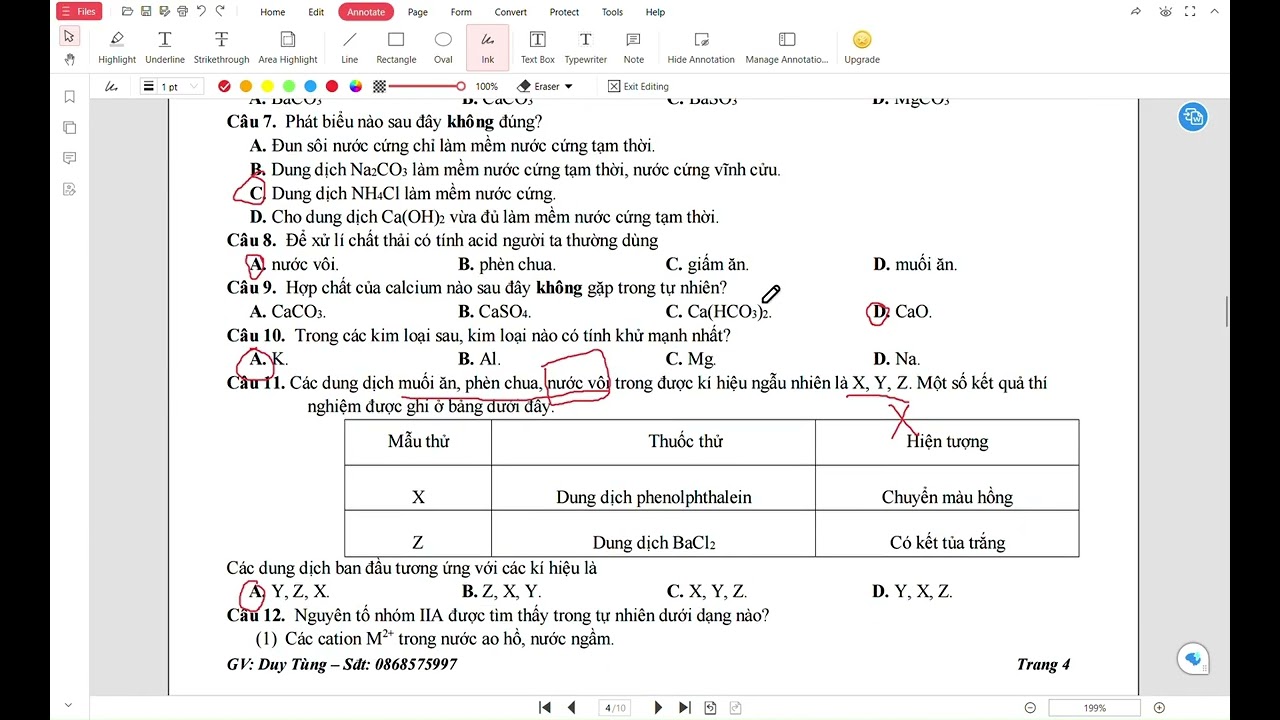This screenshot has height=720, width=1280.
Task: Select the Annotate tab
Action: point(366,12)
